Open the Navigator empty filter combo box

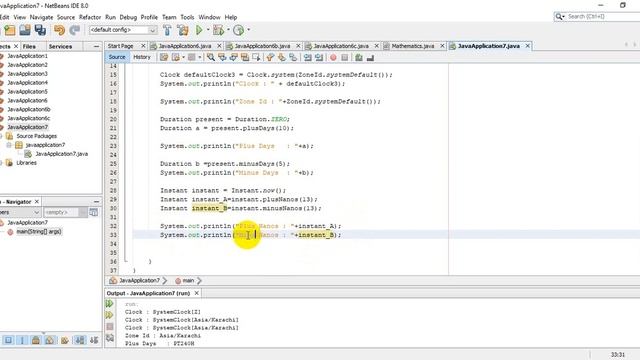[x=65, y=212]
